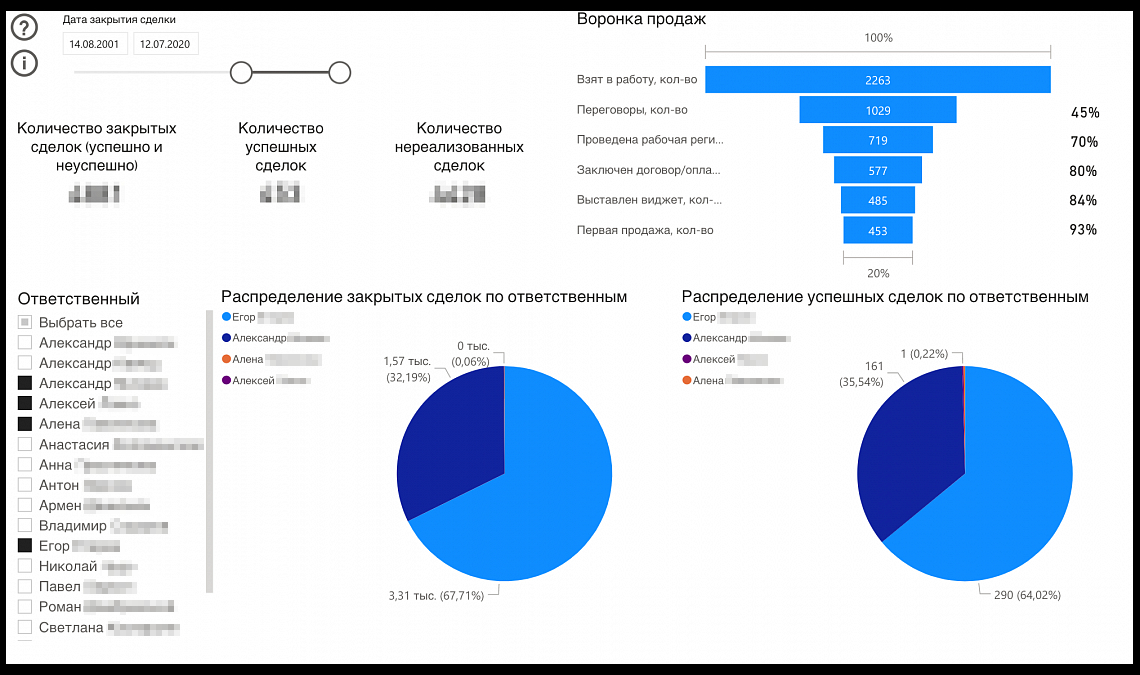Select the Взят в работу funnel bar 2263

[878, 80]
